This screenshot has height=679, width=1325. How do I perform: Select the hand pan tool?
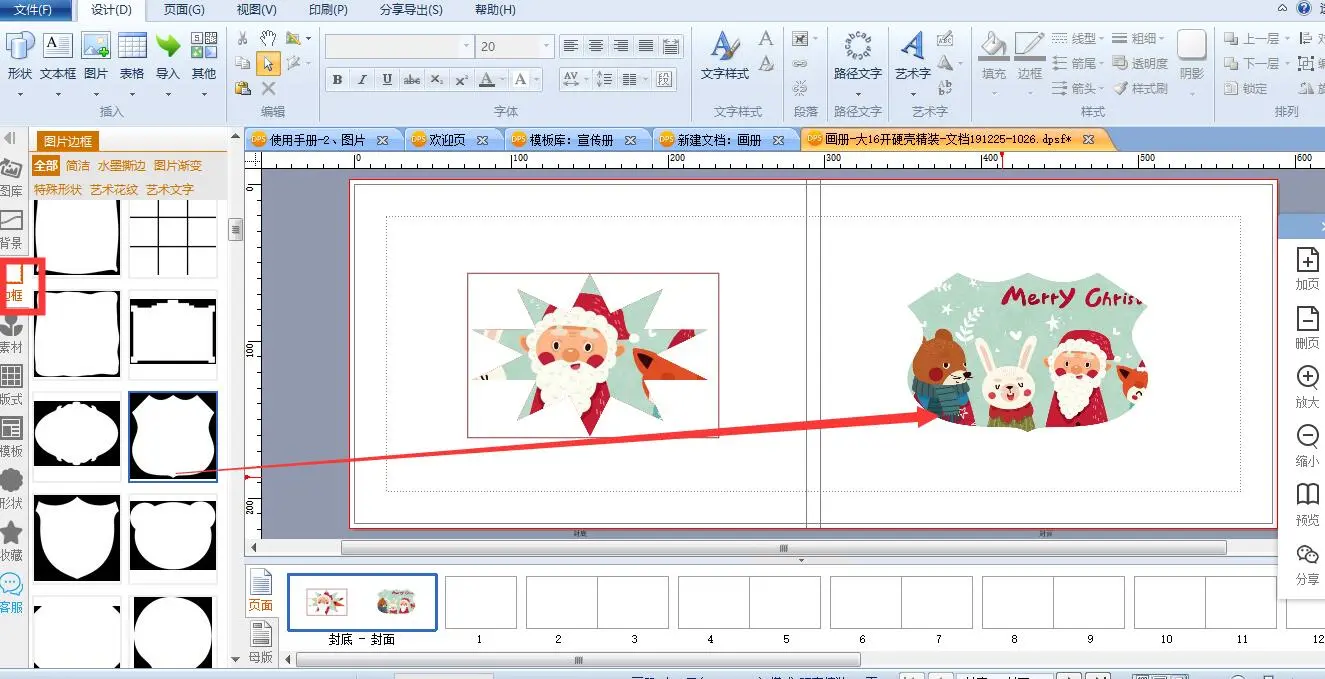point(267,38)
